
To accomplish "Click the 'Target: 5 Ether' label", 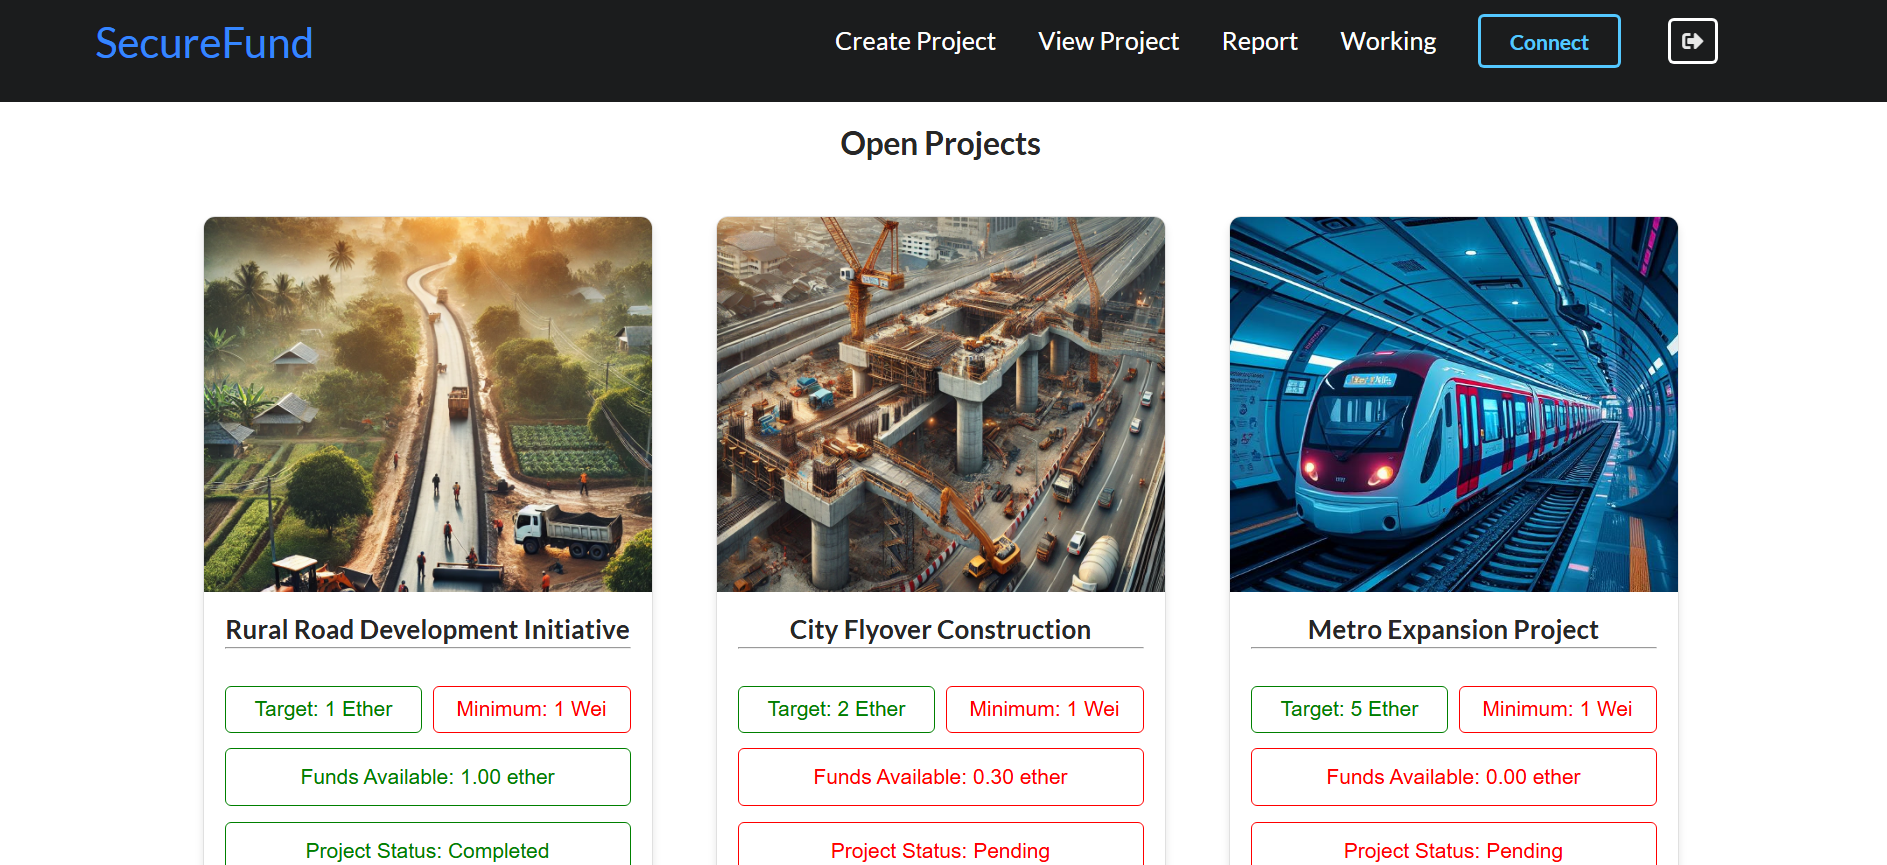I will (x=1349, y=709).
